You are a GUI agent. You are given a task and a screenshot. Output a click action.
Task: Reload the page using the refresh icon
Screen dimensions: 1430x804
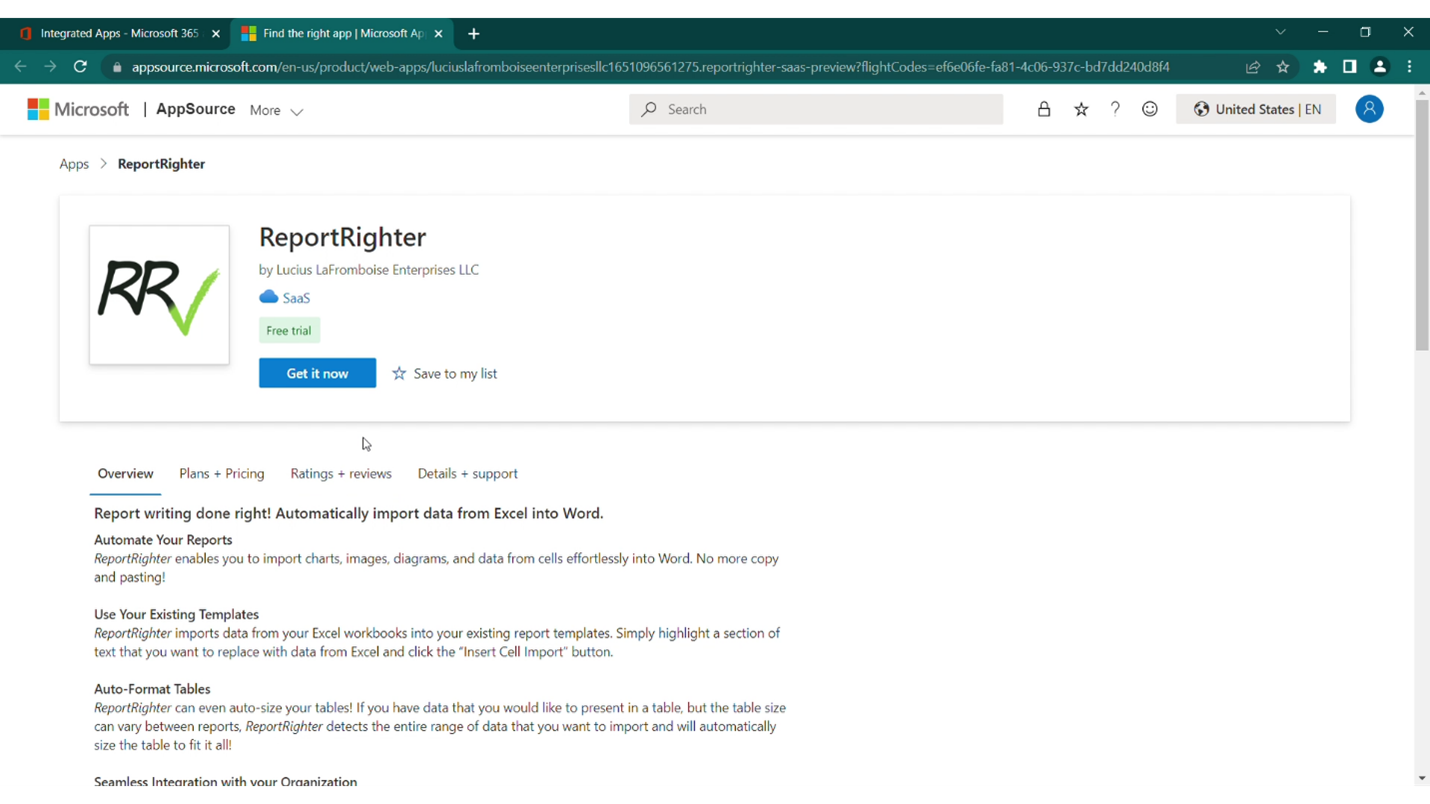[80, 67]
